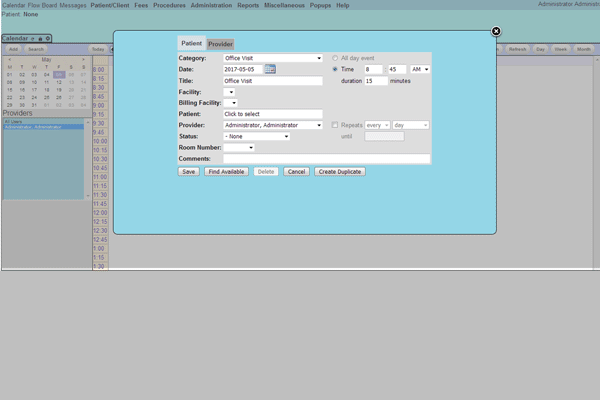Expand the Provider dropdown list
Viewport: 600px width, 400px height.
273,125
